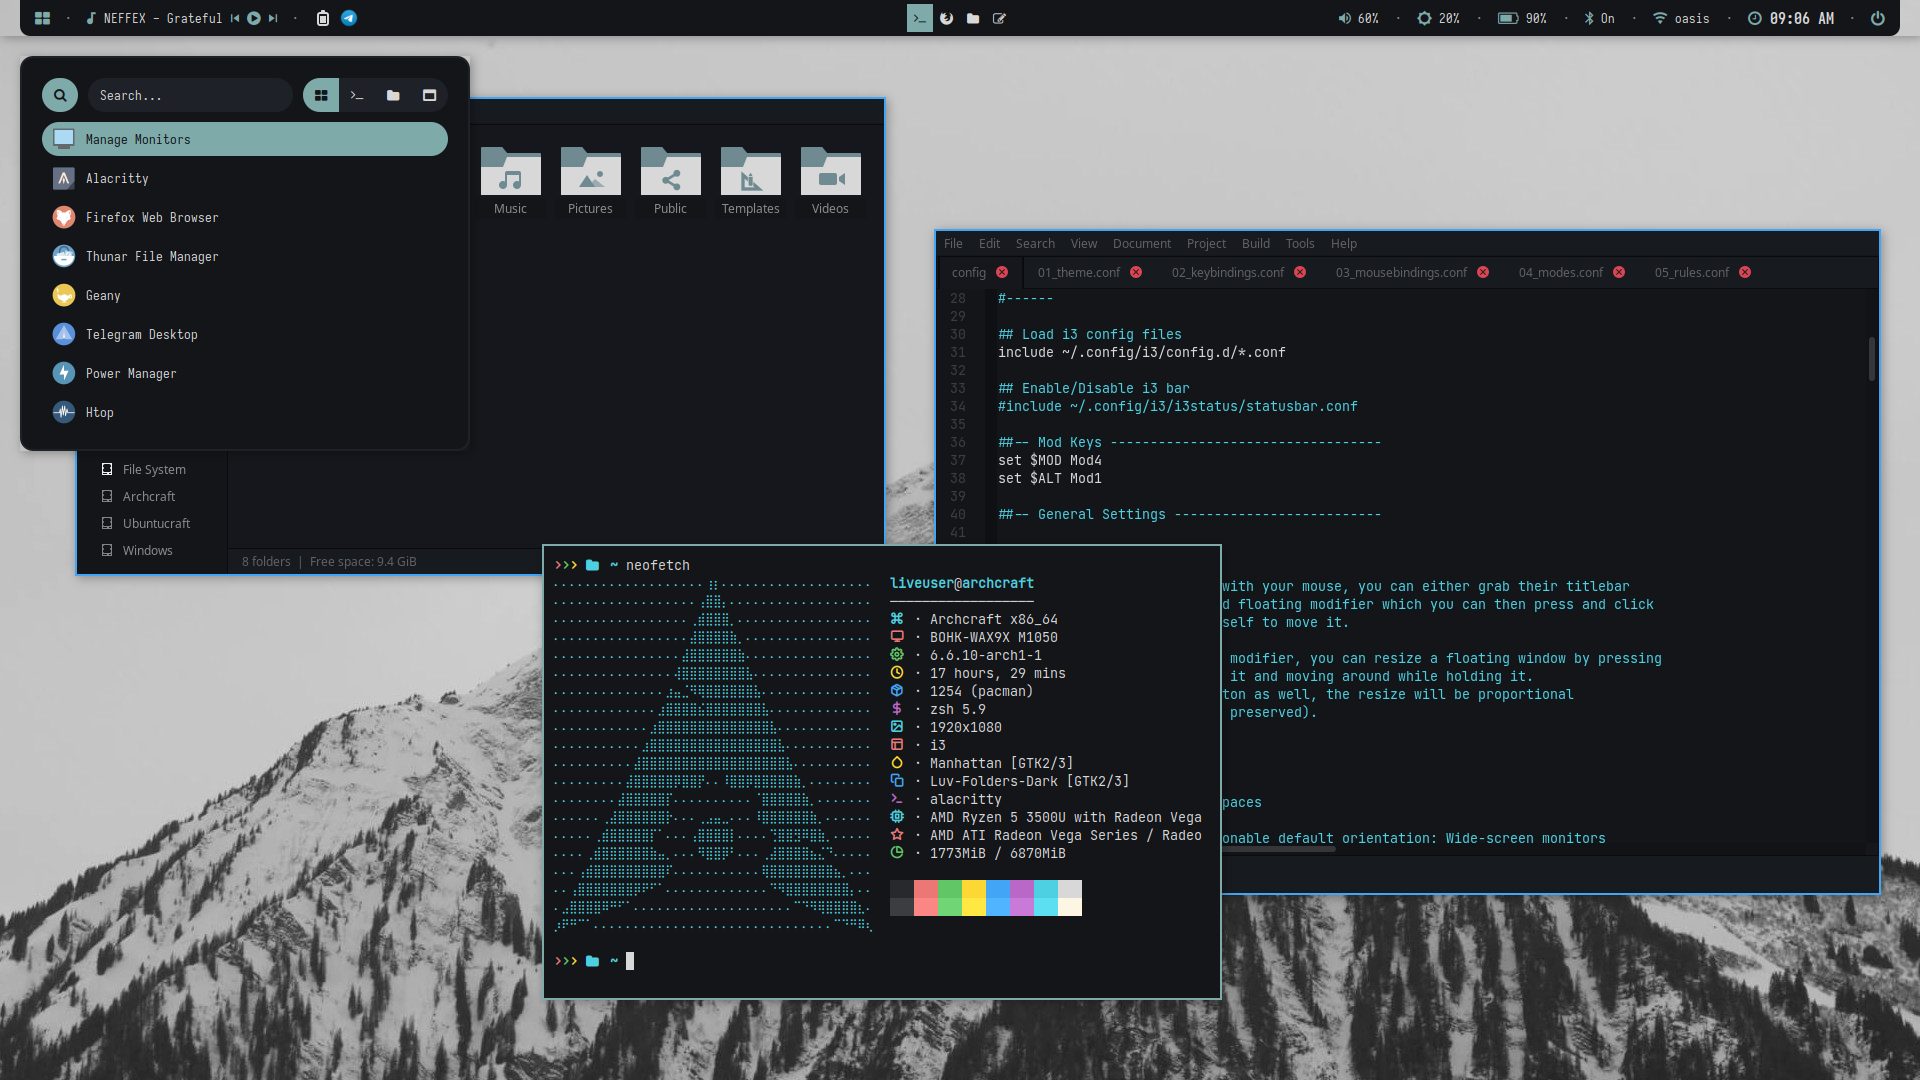Switch to 02_keybindings.conf tab

pos(1227,272)
